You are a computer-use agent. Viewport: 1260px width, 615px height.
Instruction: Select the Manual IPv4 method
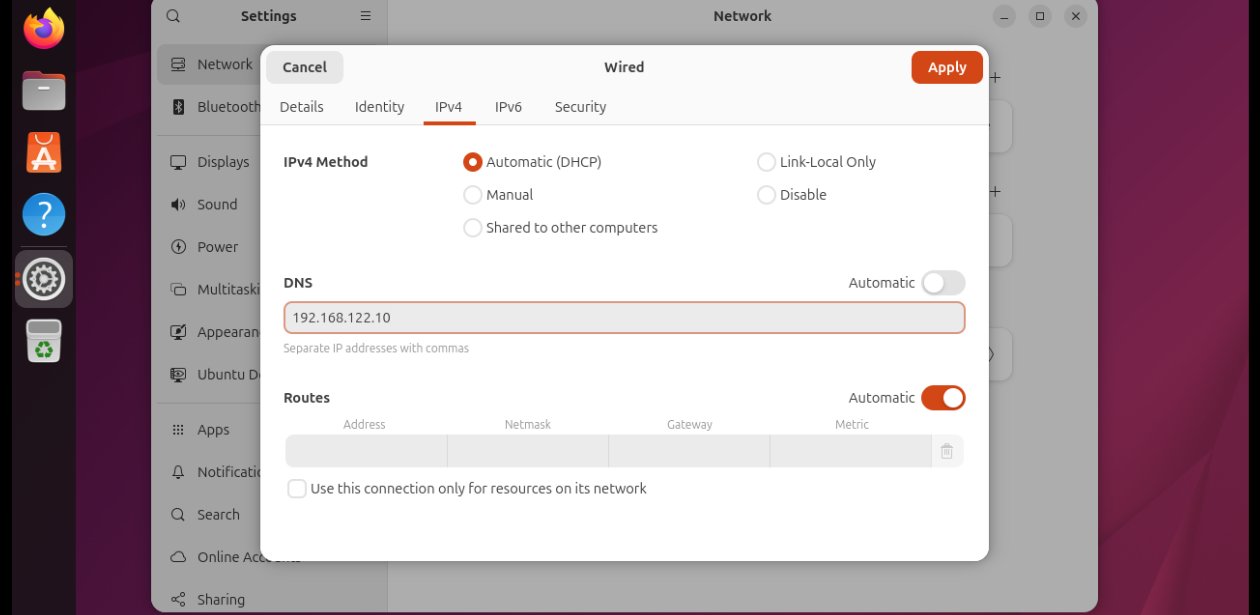click(473, 195)
